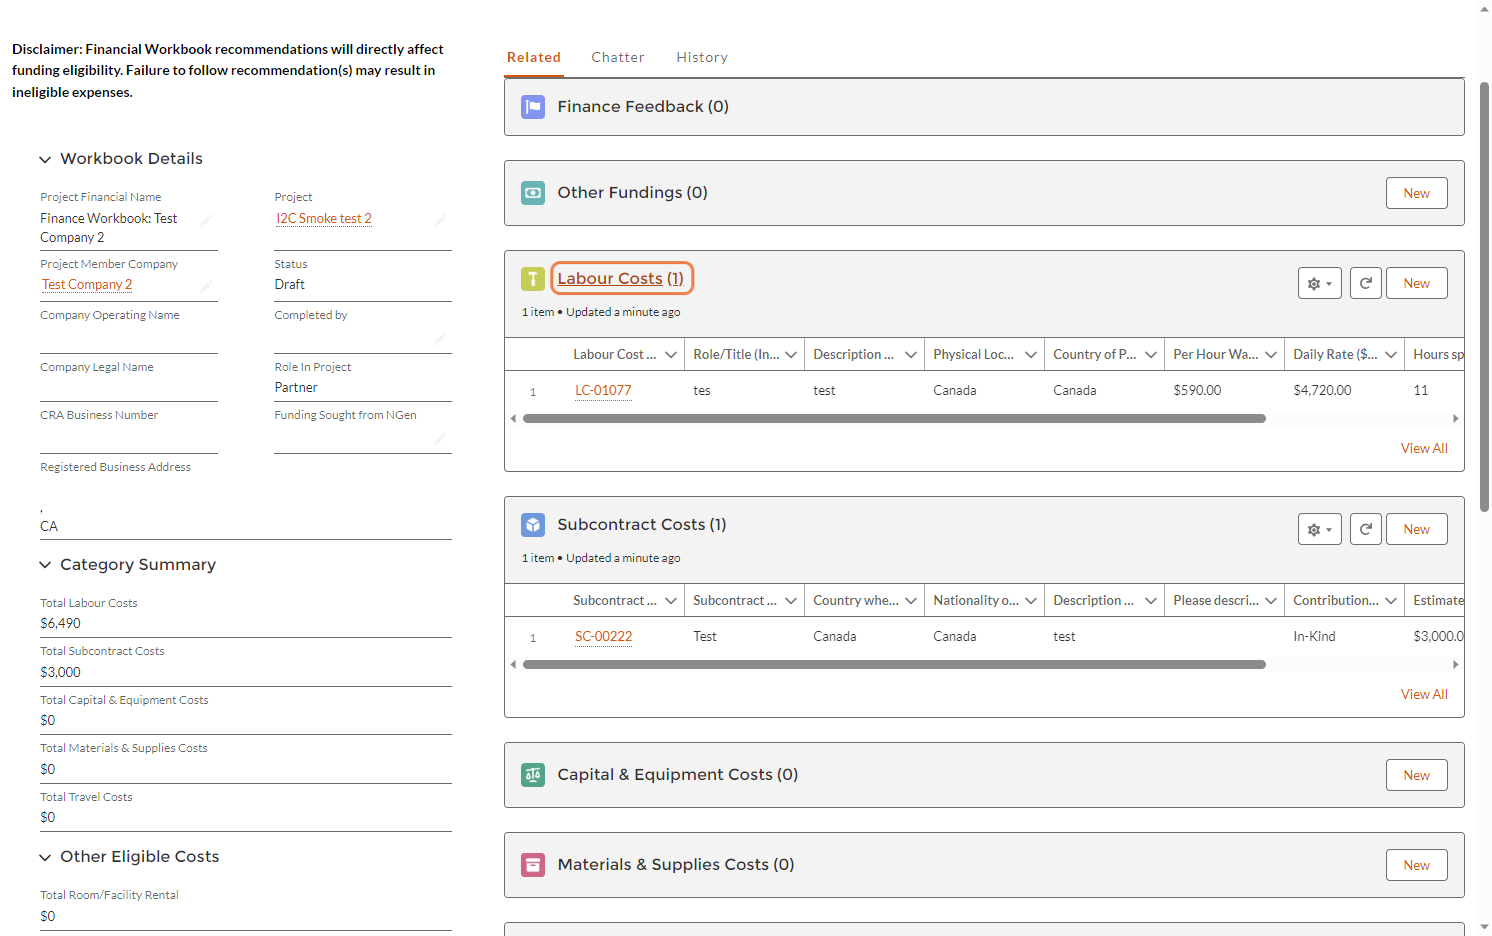Image resolution: width=1492 pixels, height=936 pixels.
Task: Open Per Hour Wage column dropdown
Action: pos(1271,355)
